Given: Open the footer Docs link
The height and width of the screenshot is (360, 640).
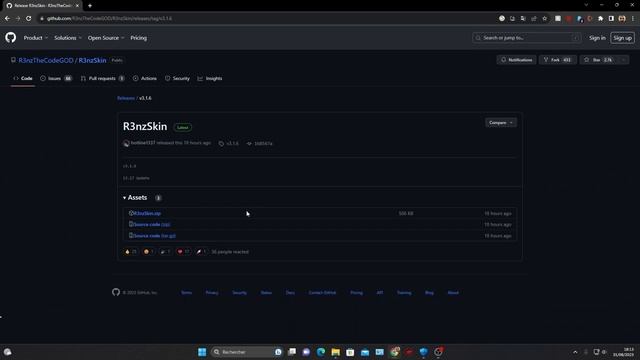Looking at the screenshot, I should click(290, 293).
